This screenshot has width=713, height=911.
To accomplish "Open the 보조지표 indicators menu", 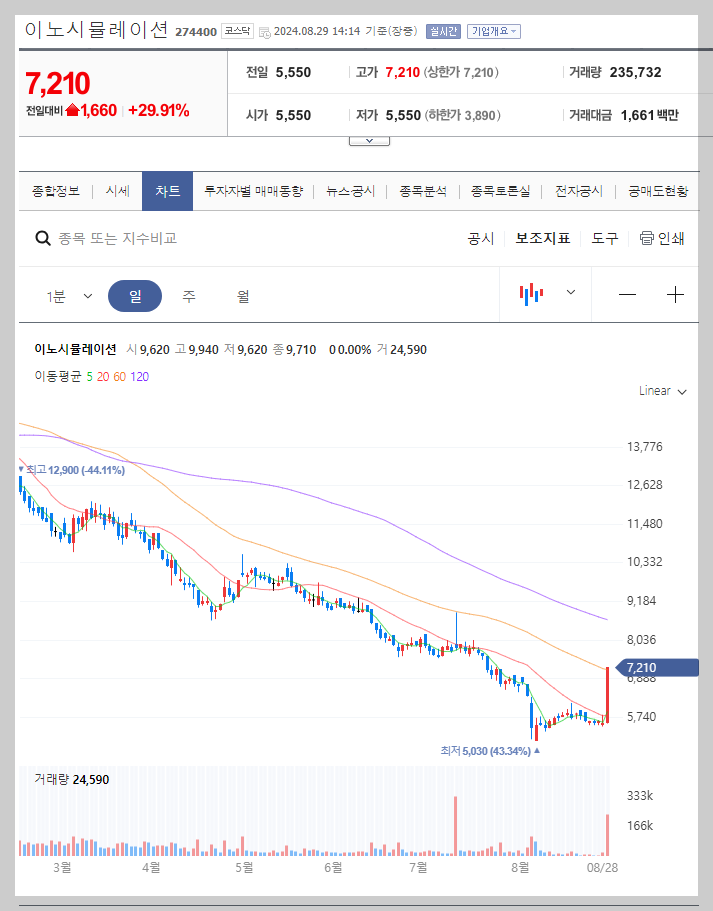I will click(542, 239).
